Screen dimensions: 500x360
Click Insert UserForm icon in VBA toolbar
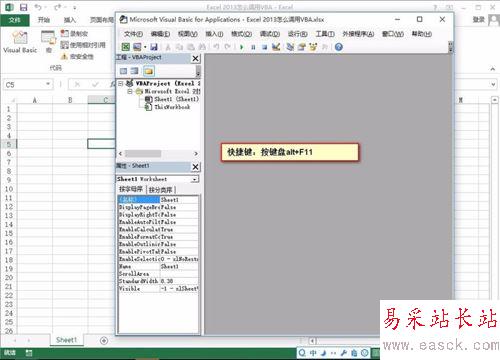137,47
